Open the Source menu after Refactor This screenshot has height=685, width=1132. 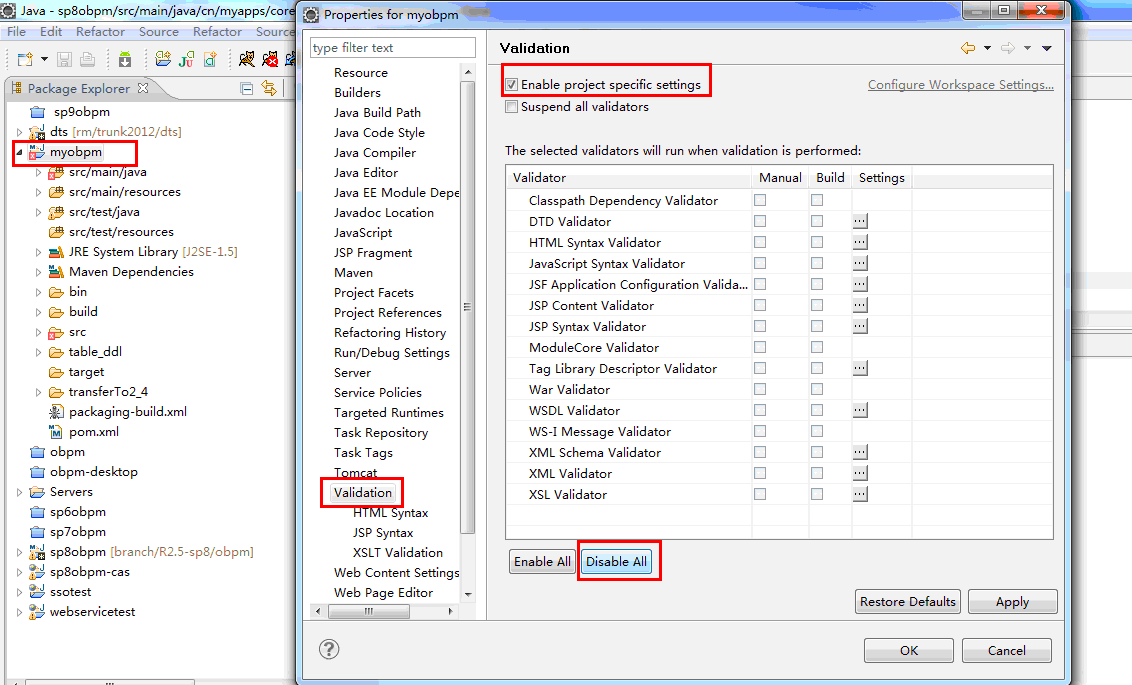pyautogui.click(x=159, y=32)
